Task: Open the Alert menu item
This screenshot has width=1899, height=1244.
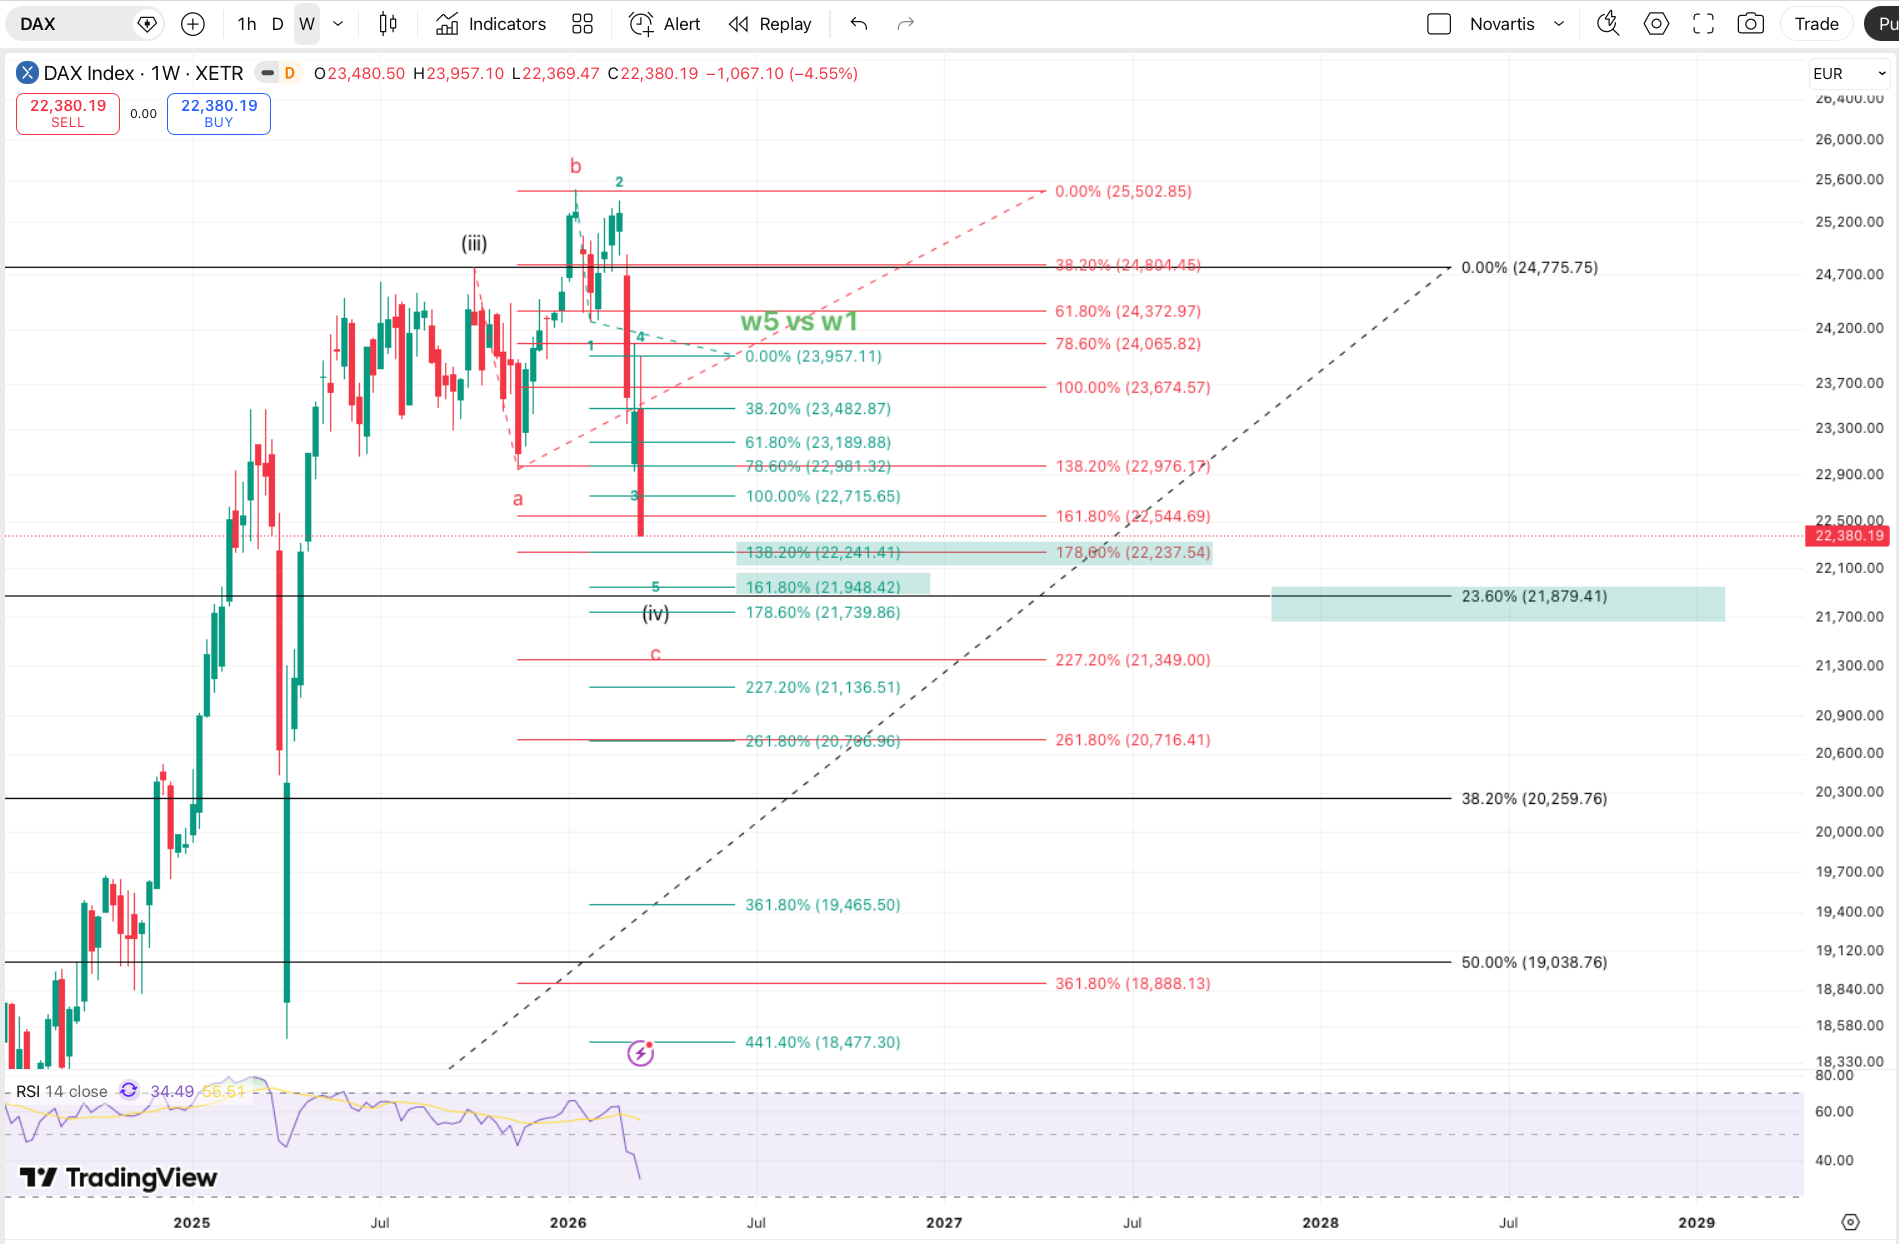Action: click(x=665, y=24)
